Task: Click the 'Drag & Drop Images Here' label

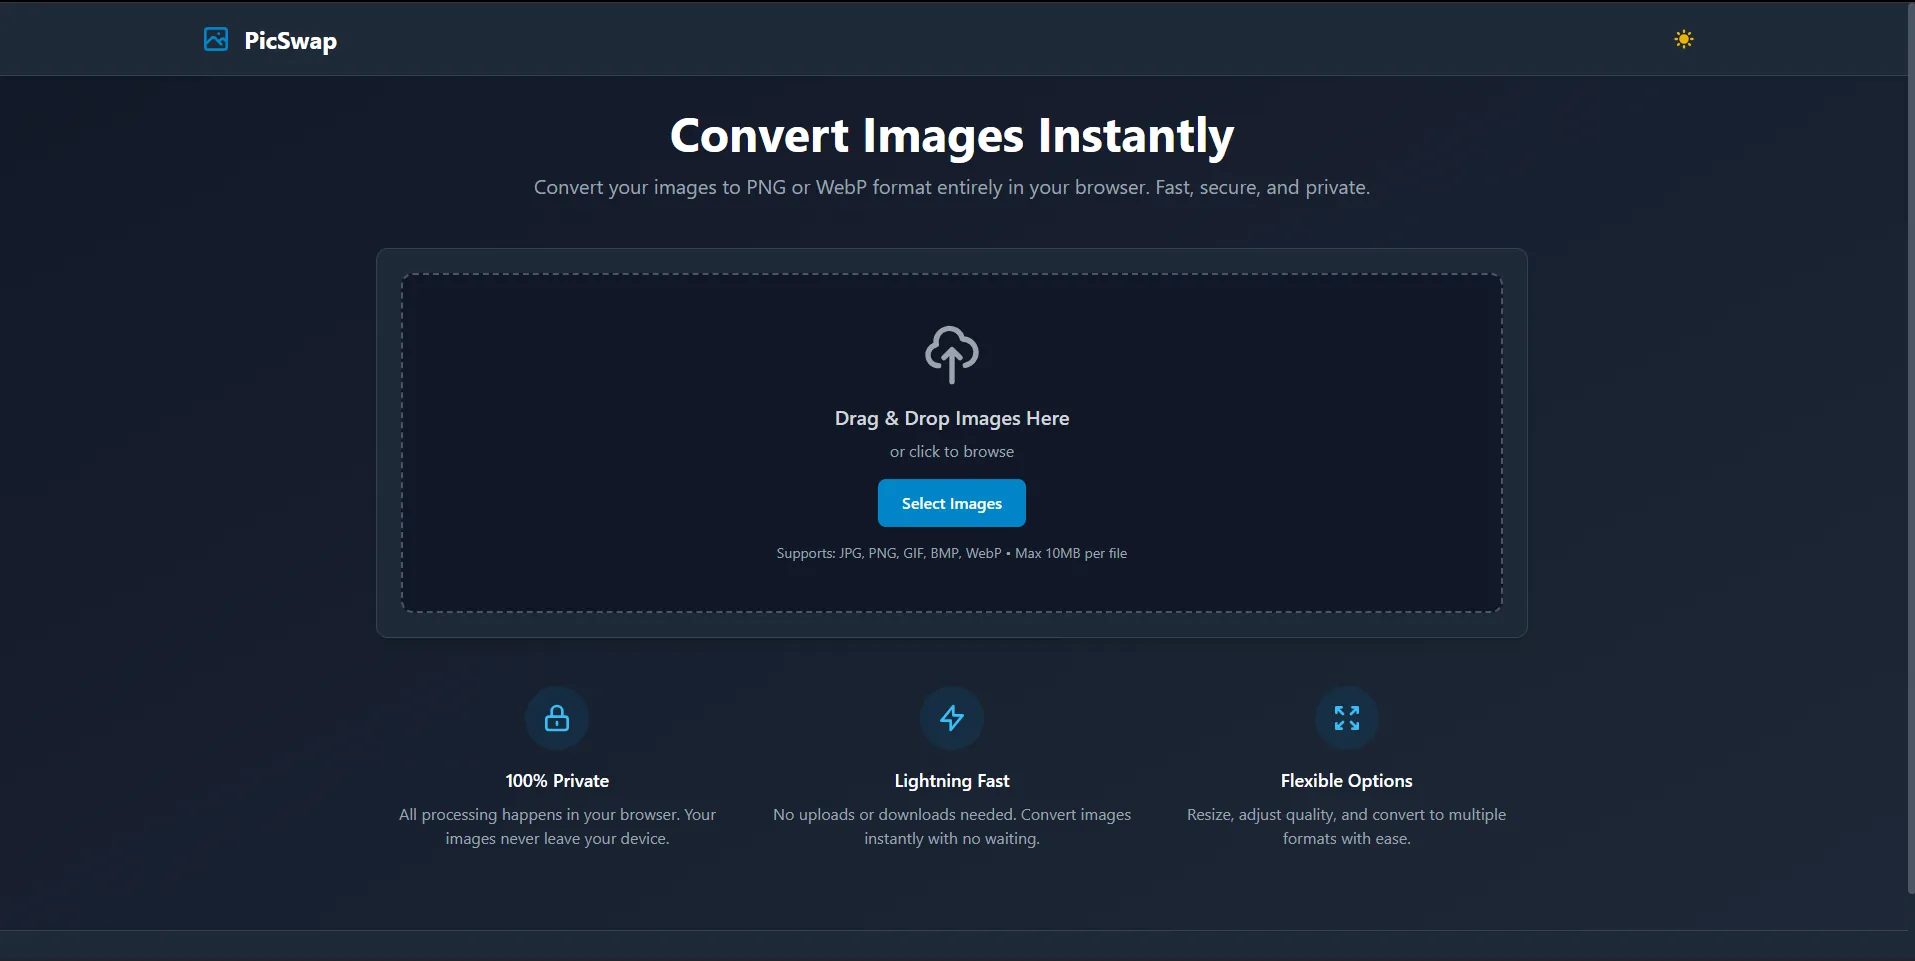Action: click(x=951, y=419)
